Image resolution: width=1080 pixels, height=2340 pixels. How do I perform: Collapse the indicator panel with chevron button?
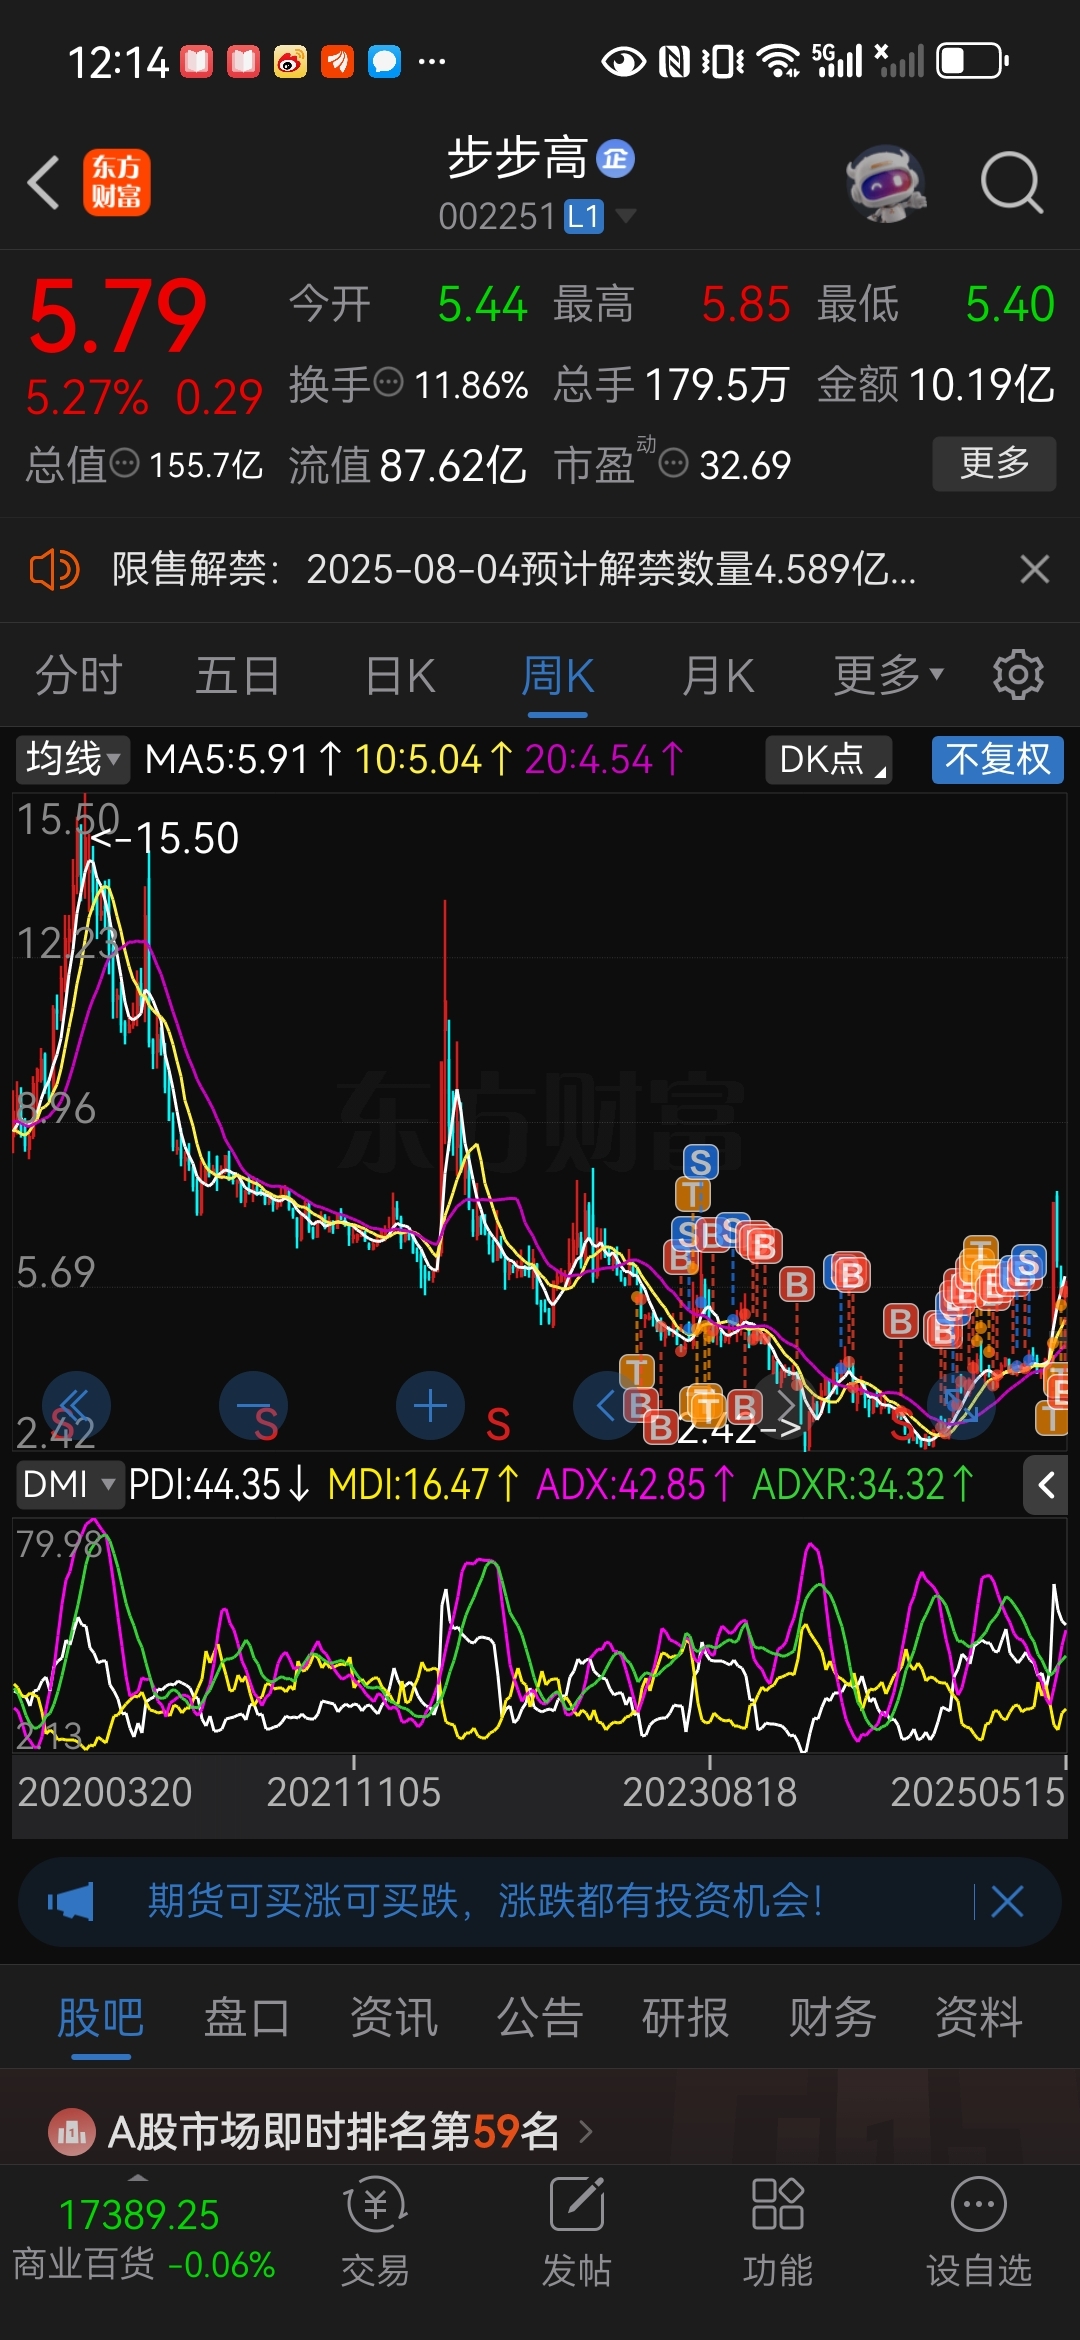coord(1046,1485)
